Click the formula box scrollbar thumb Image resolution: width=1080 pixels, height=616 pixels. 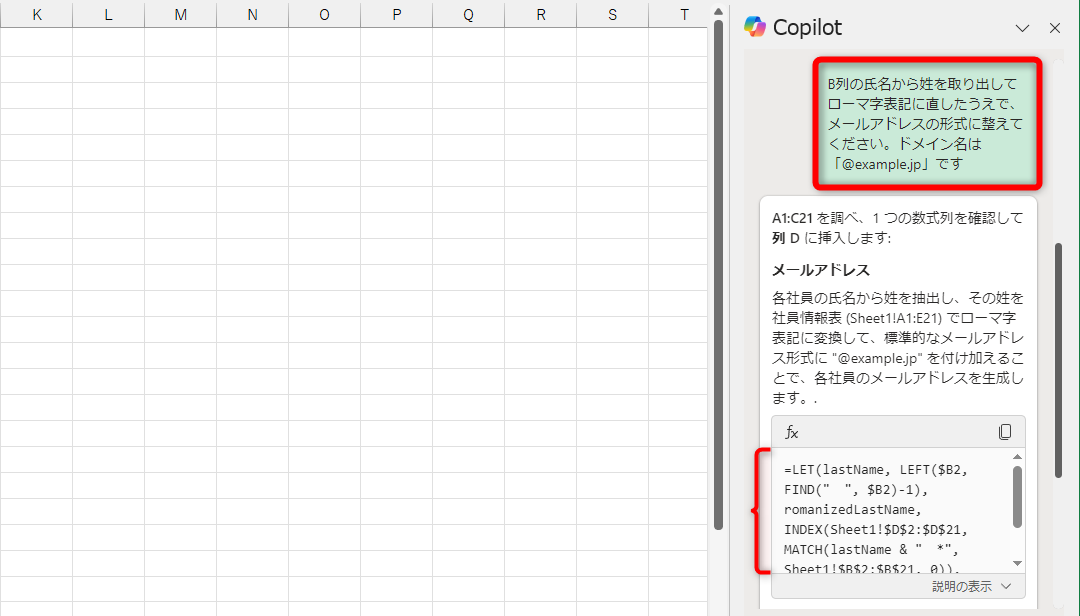pos(1017,497)
